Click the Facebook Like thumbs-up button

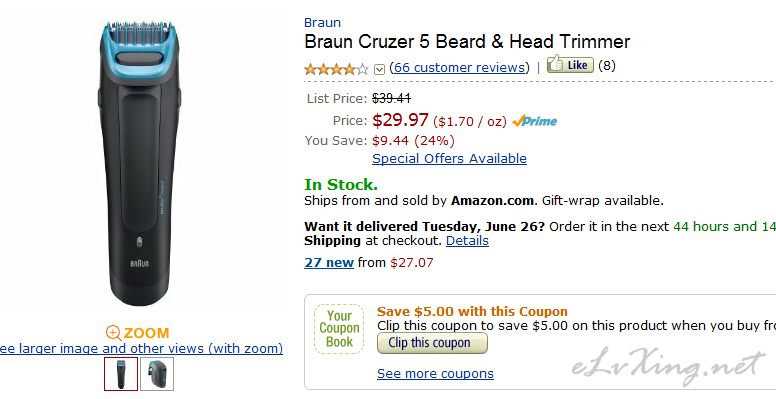(570, 65)
